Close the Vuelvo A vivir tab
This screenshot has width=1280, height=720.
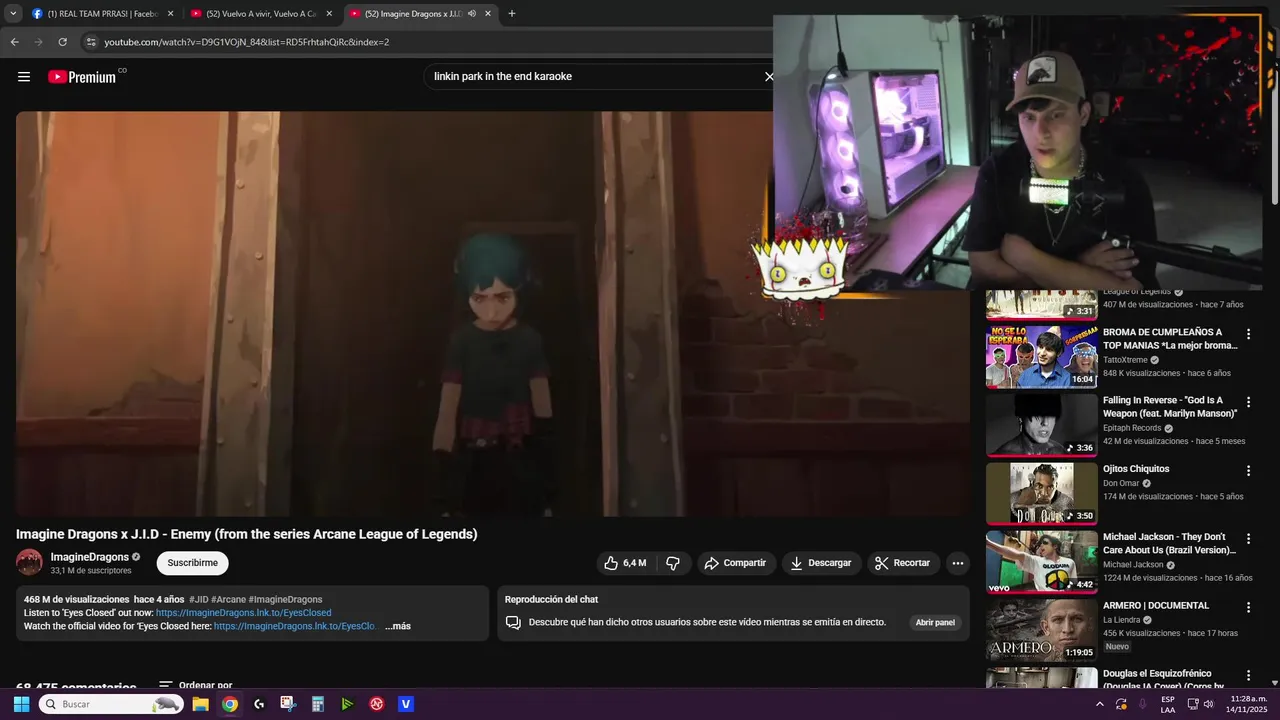pos(329,14)
